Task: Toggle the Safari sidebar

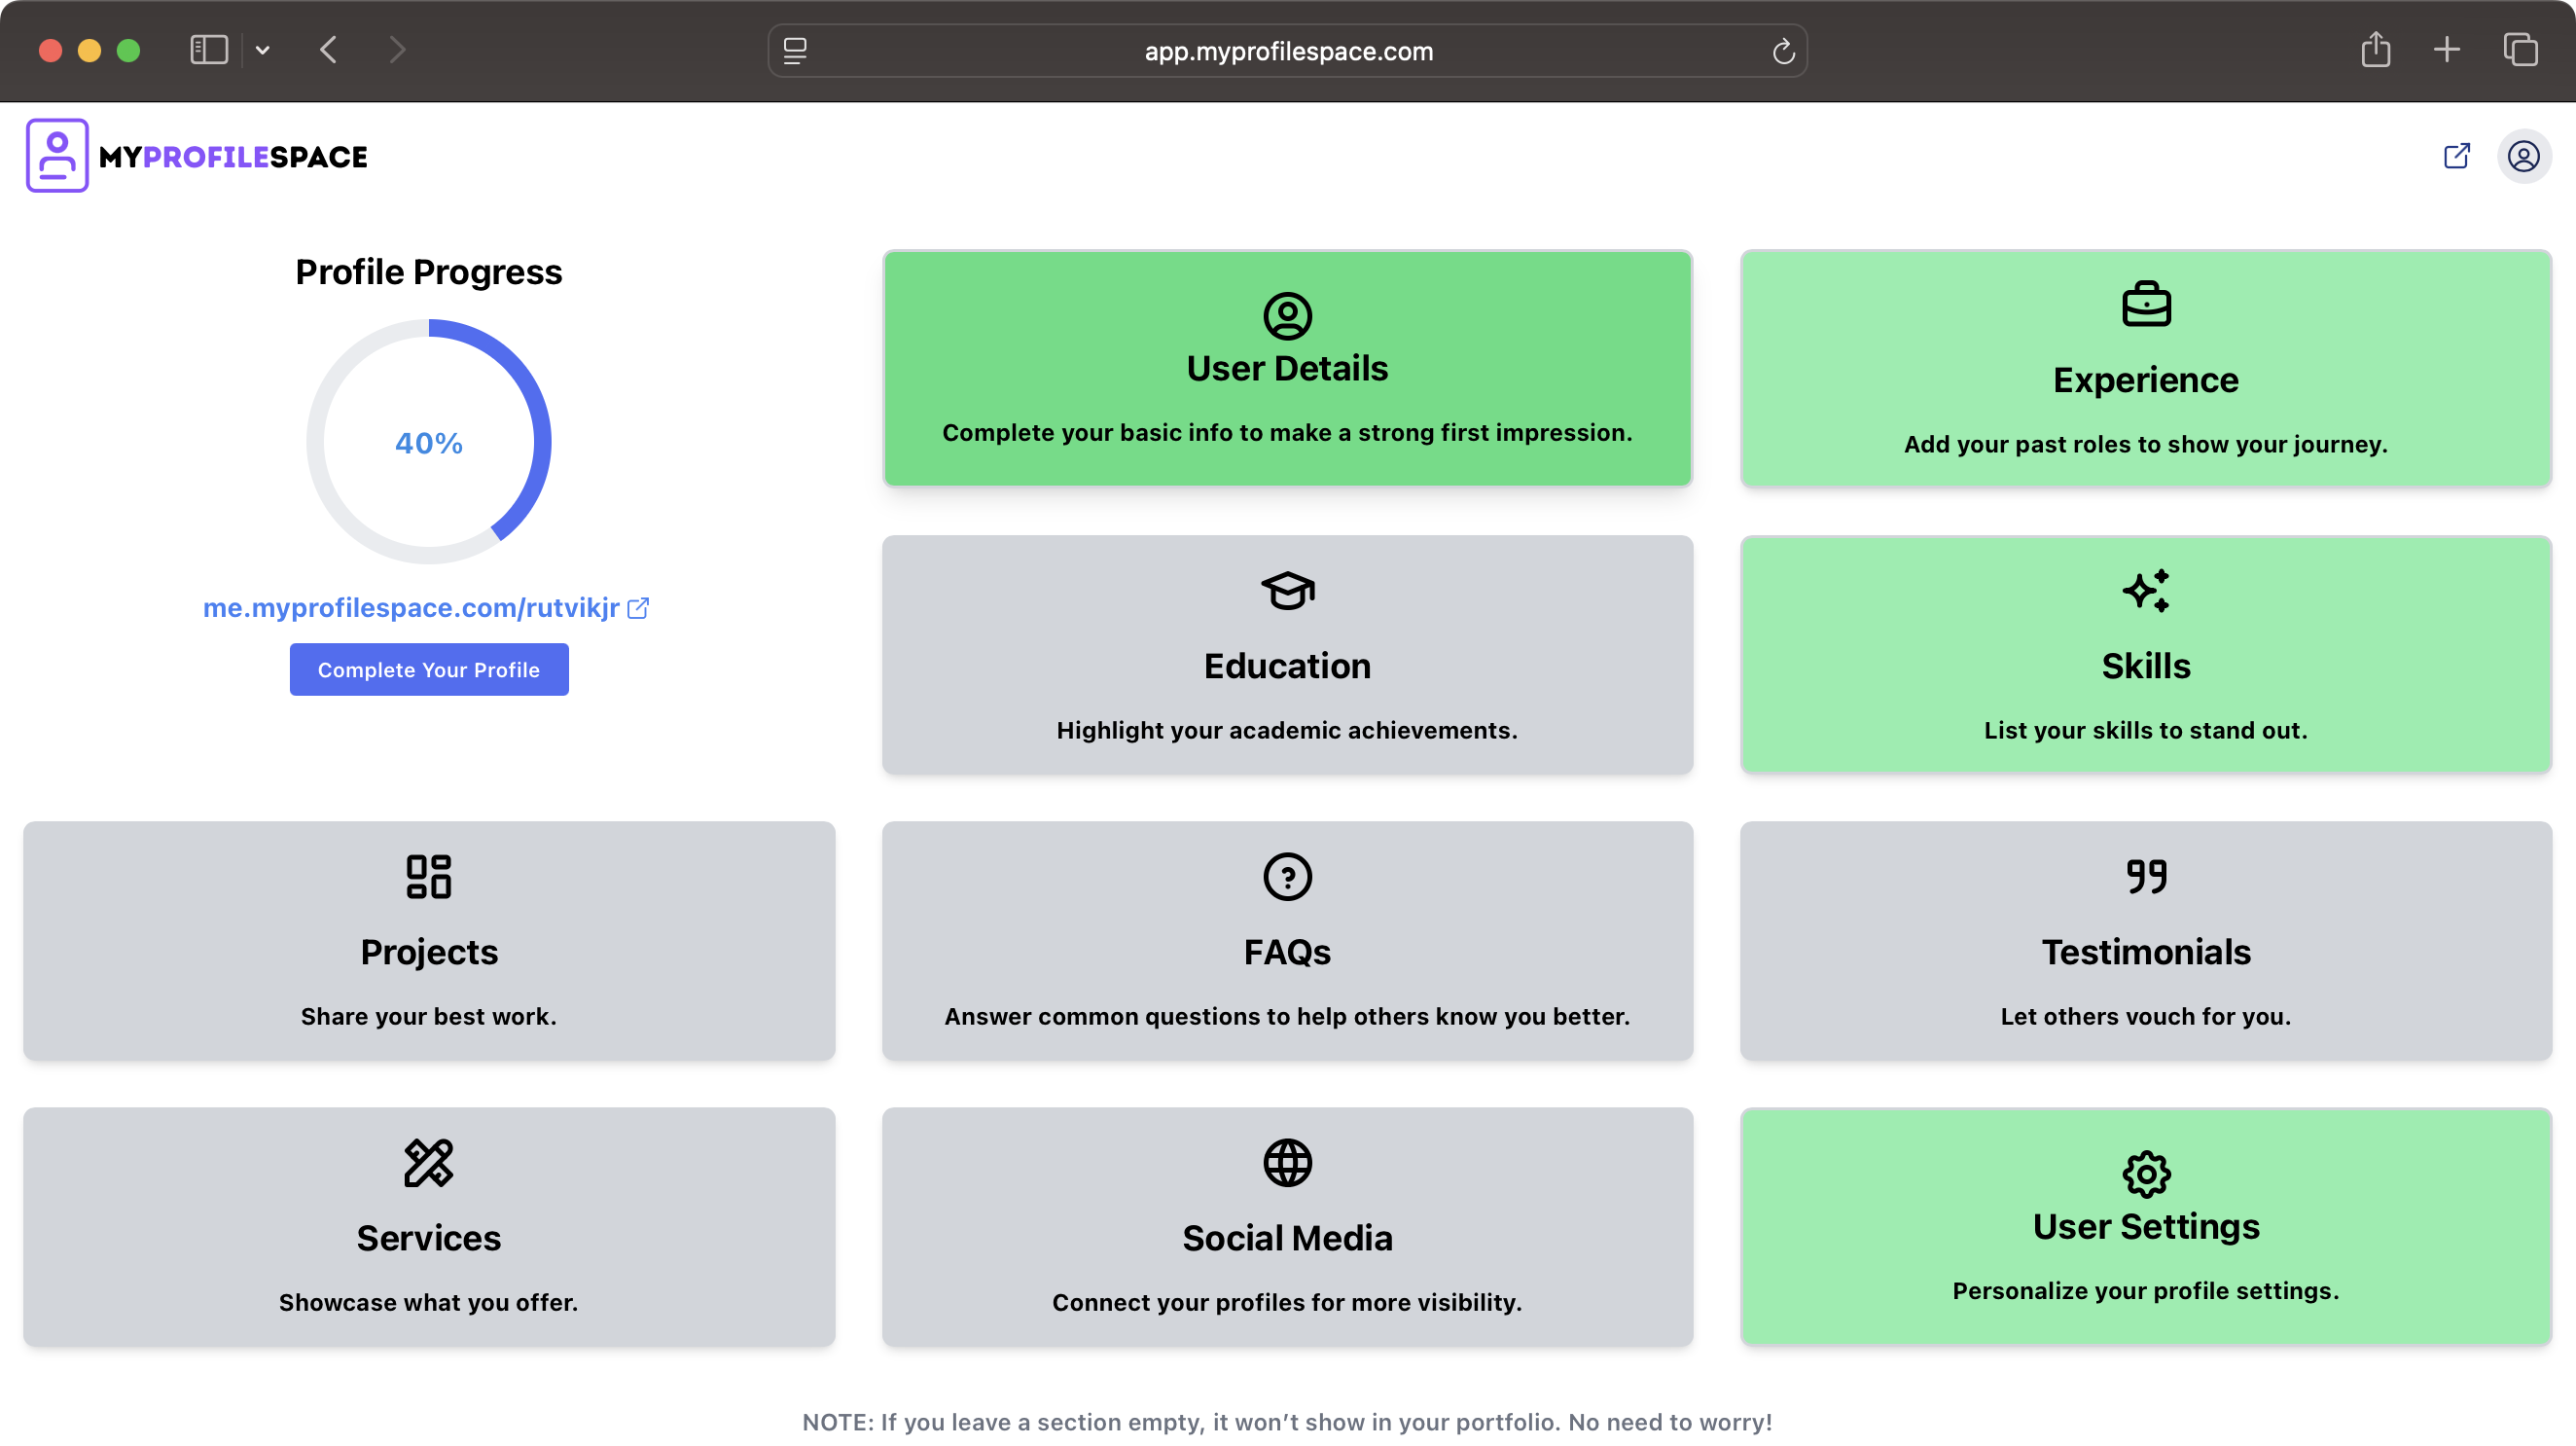Action: click(x=209, y=50)
